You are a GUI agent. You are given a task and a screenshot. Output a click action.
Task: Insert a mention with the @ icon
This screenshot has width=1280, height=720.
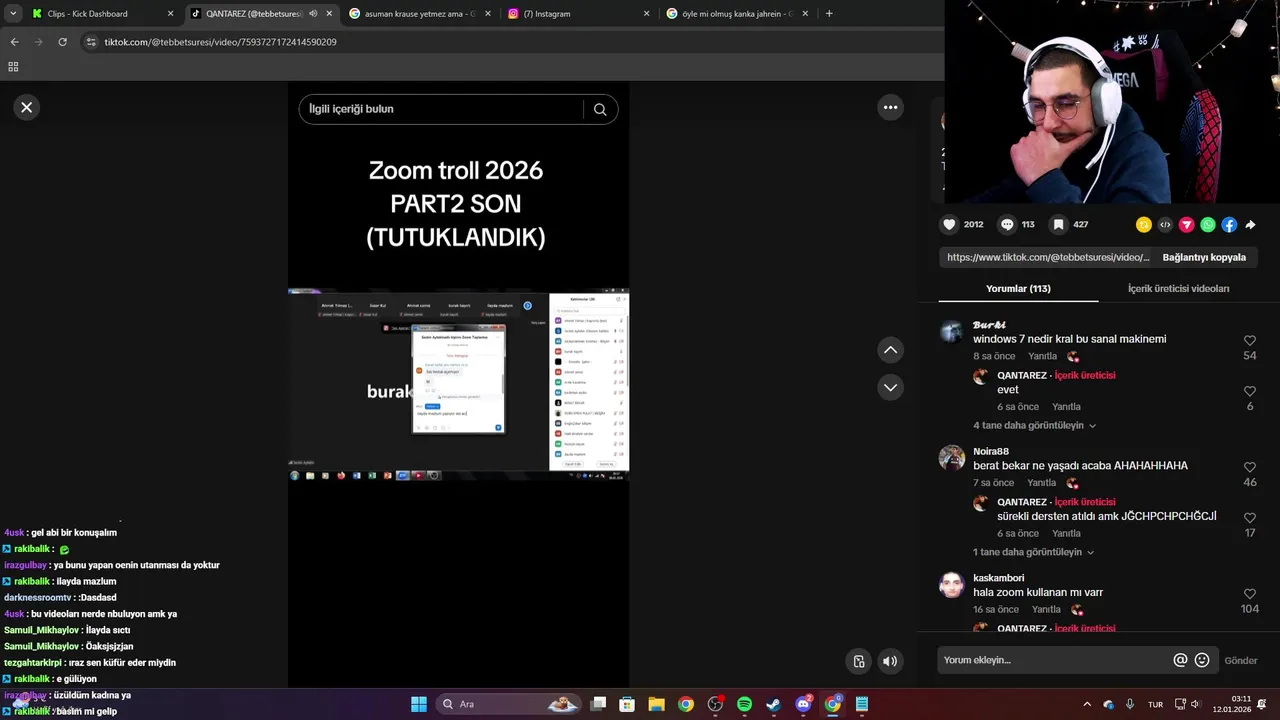click(x=1180, y=660)
